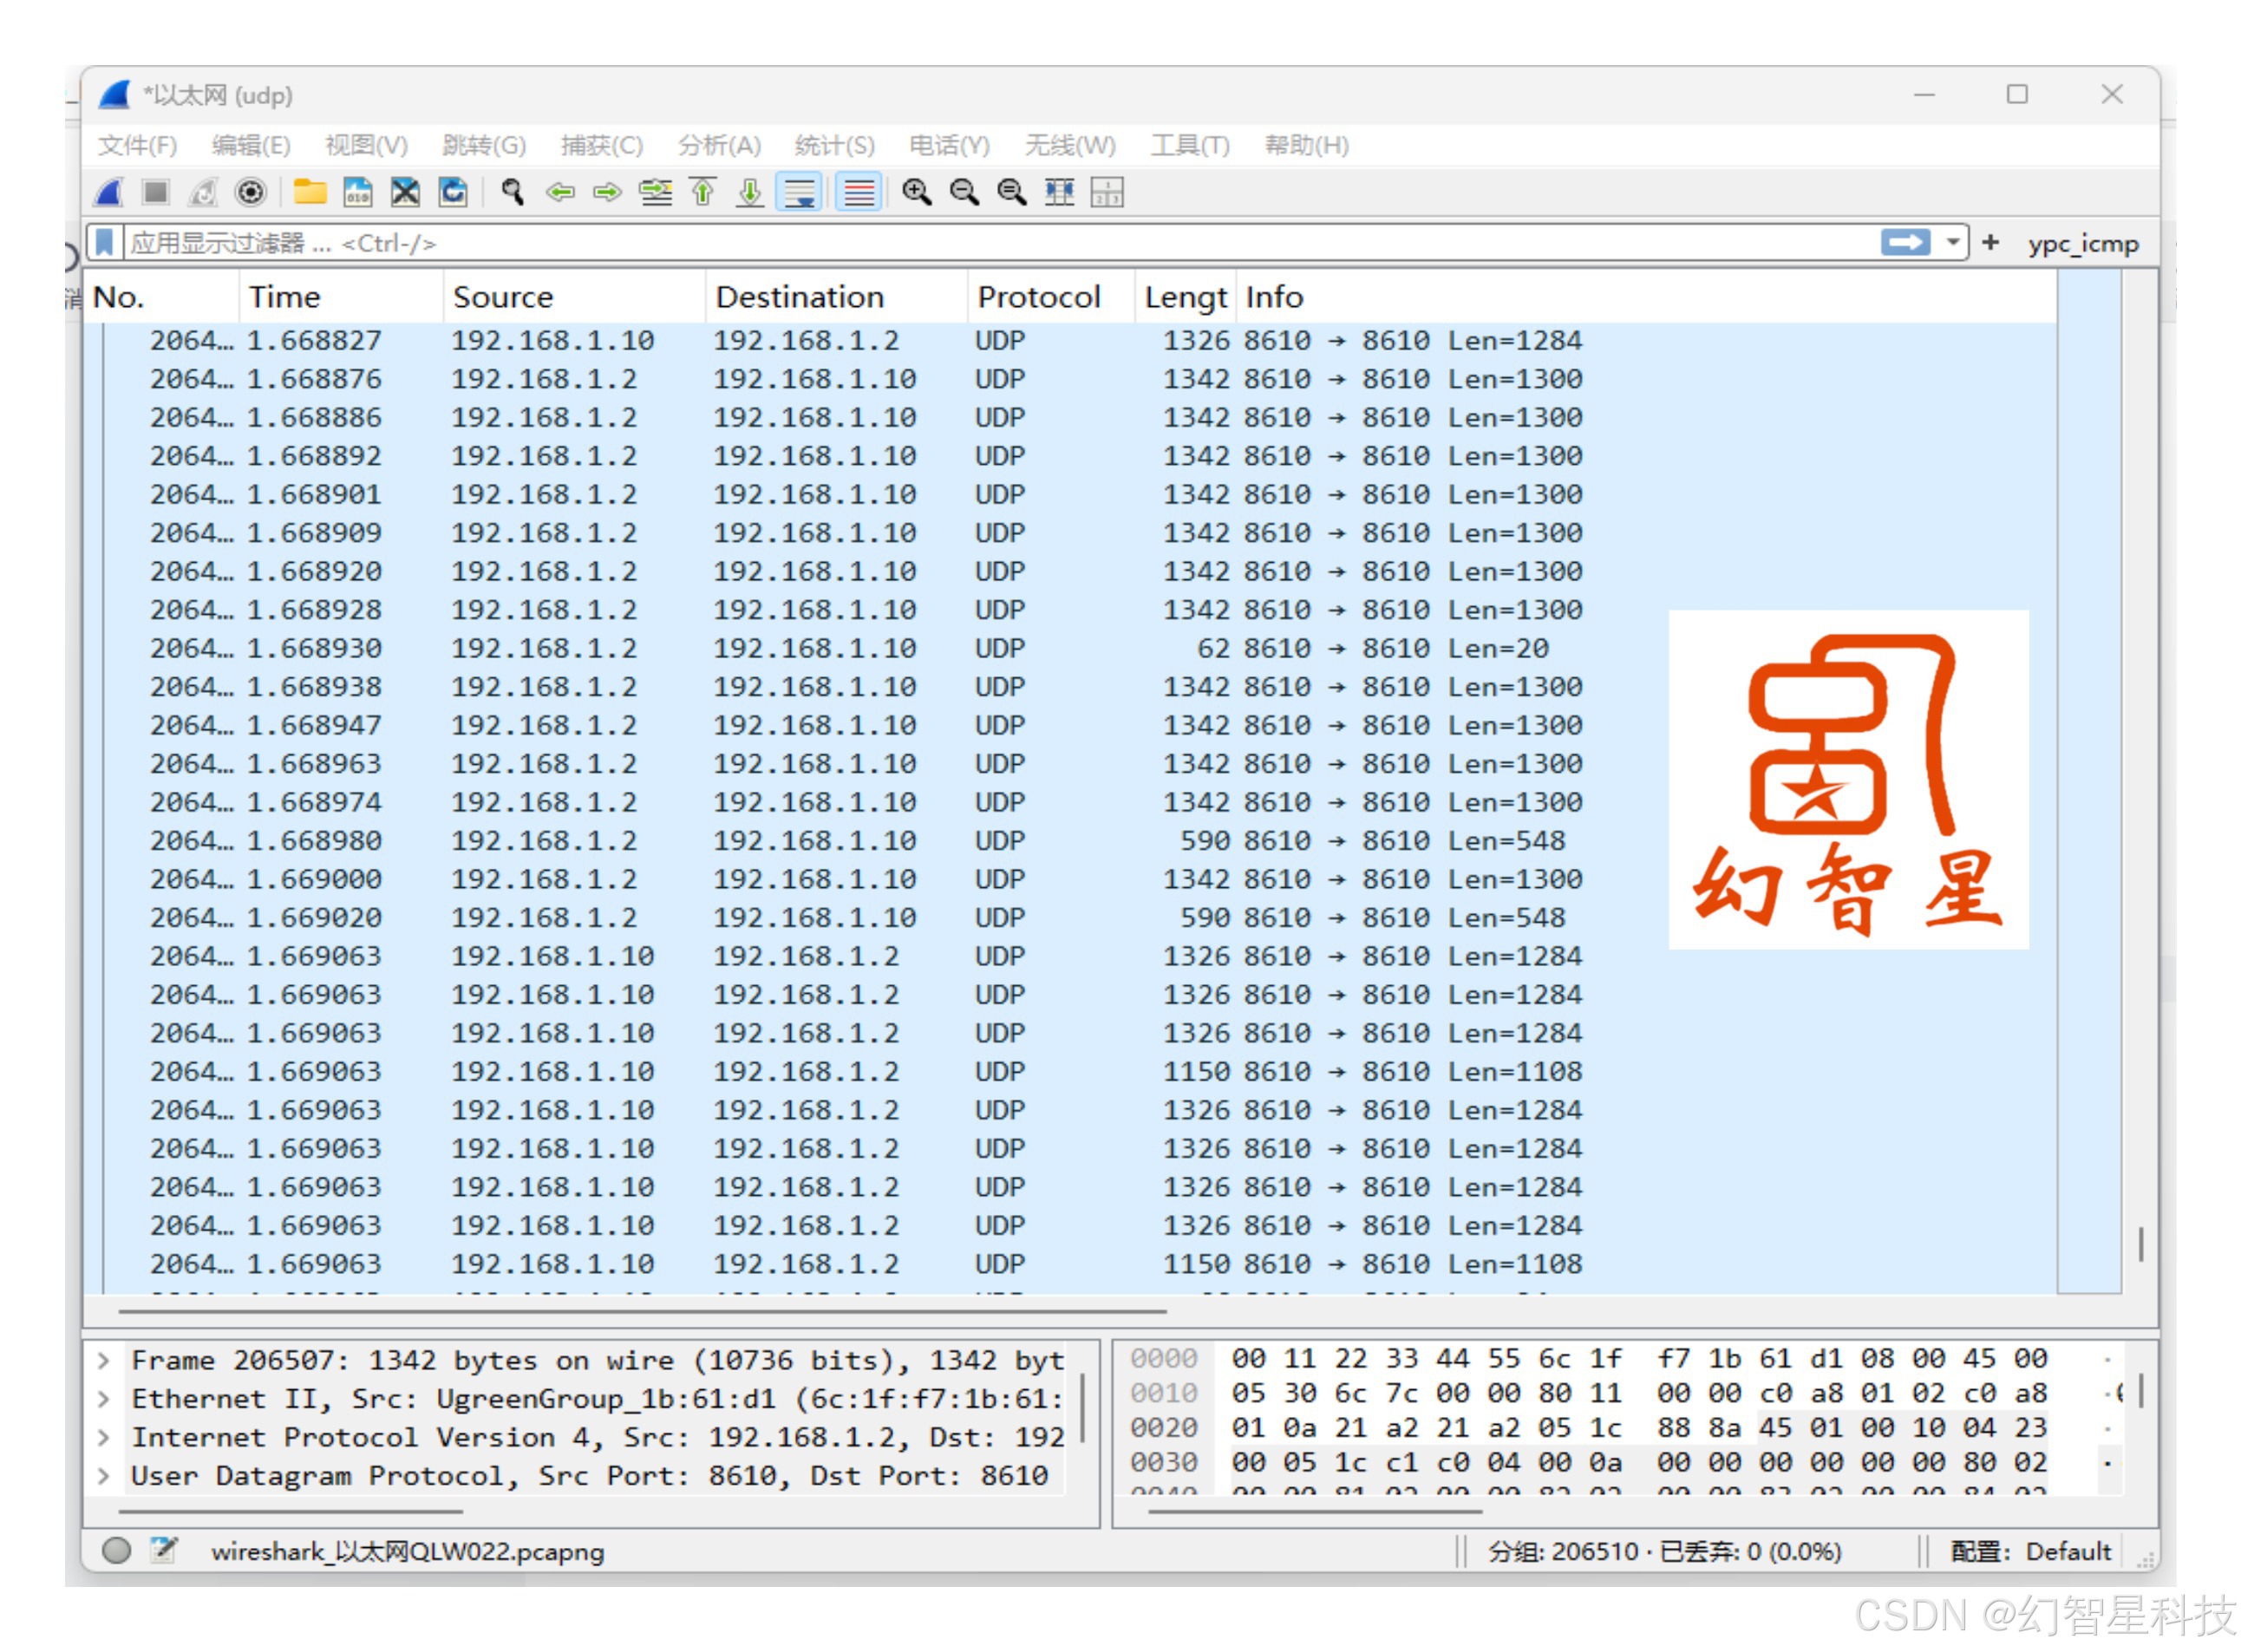Expand the User Datagram Protocol row
This screenshot has height=1652, width=2241.
(103, 1475)
